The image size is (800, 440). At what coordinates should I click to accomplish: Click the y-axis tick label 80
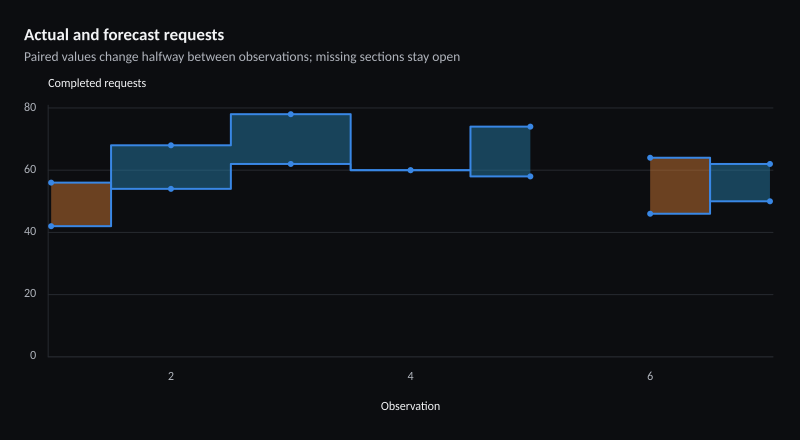(30, 108)
